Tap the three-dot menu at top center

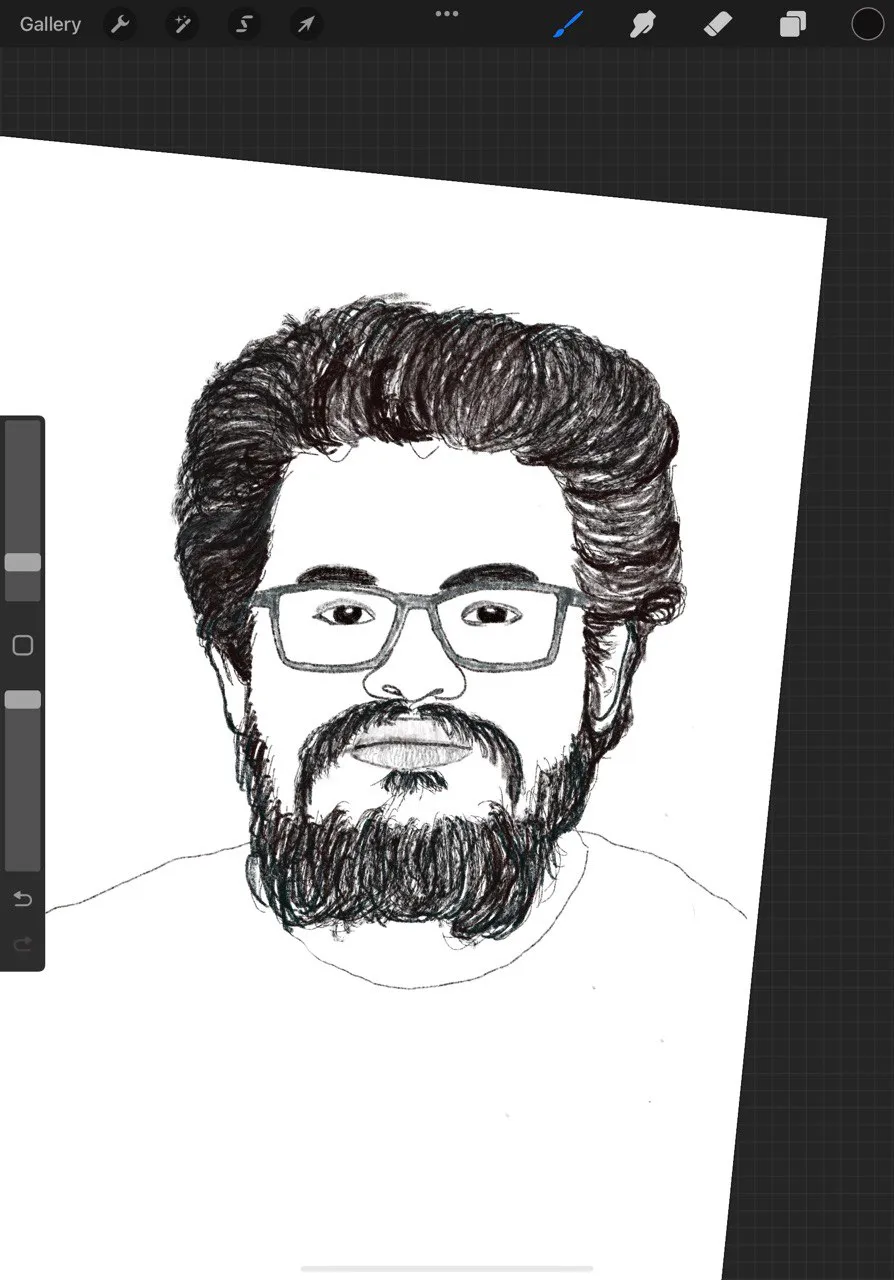point(447,14)
